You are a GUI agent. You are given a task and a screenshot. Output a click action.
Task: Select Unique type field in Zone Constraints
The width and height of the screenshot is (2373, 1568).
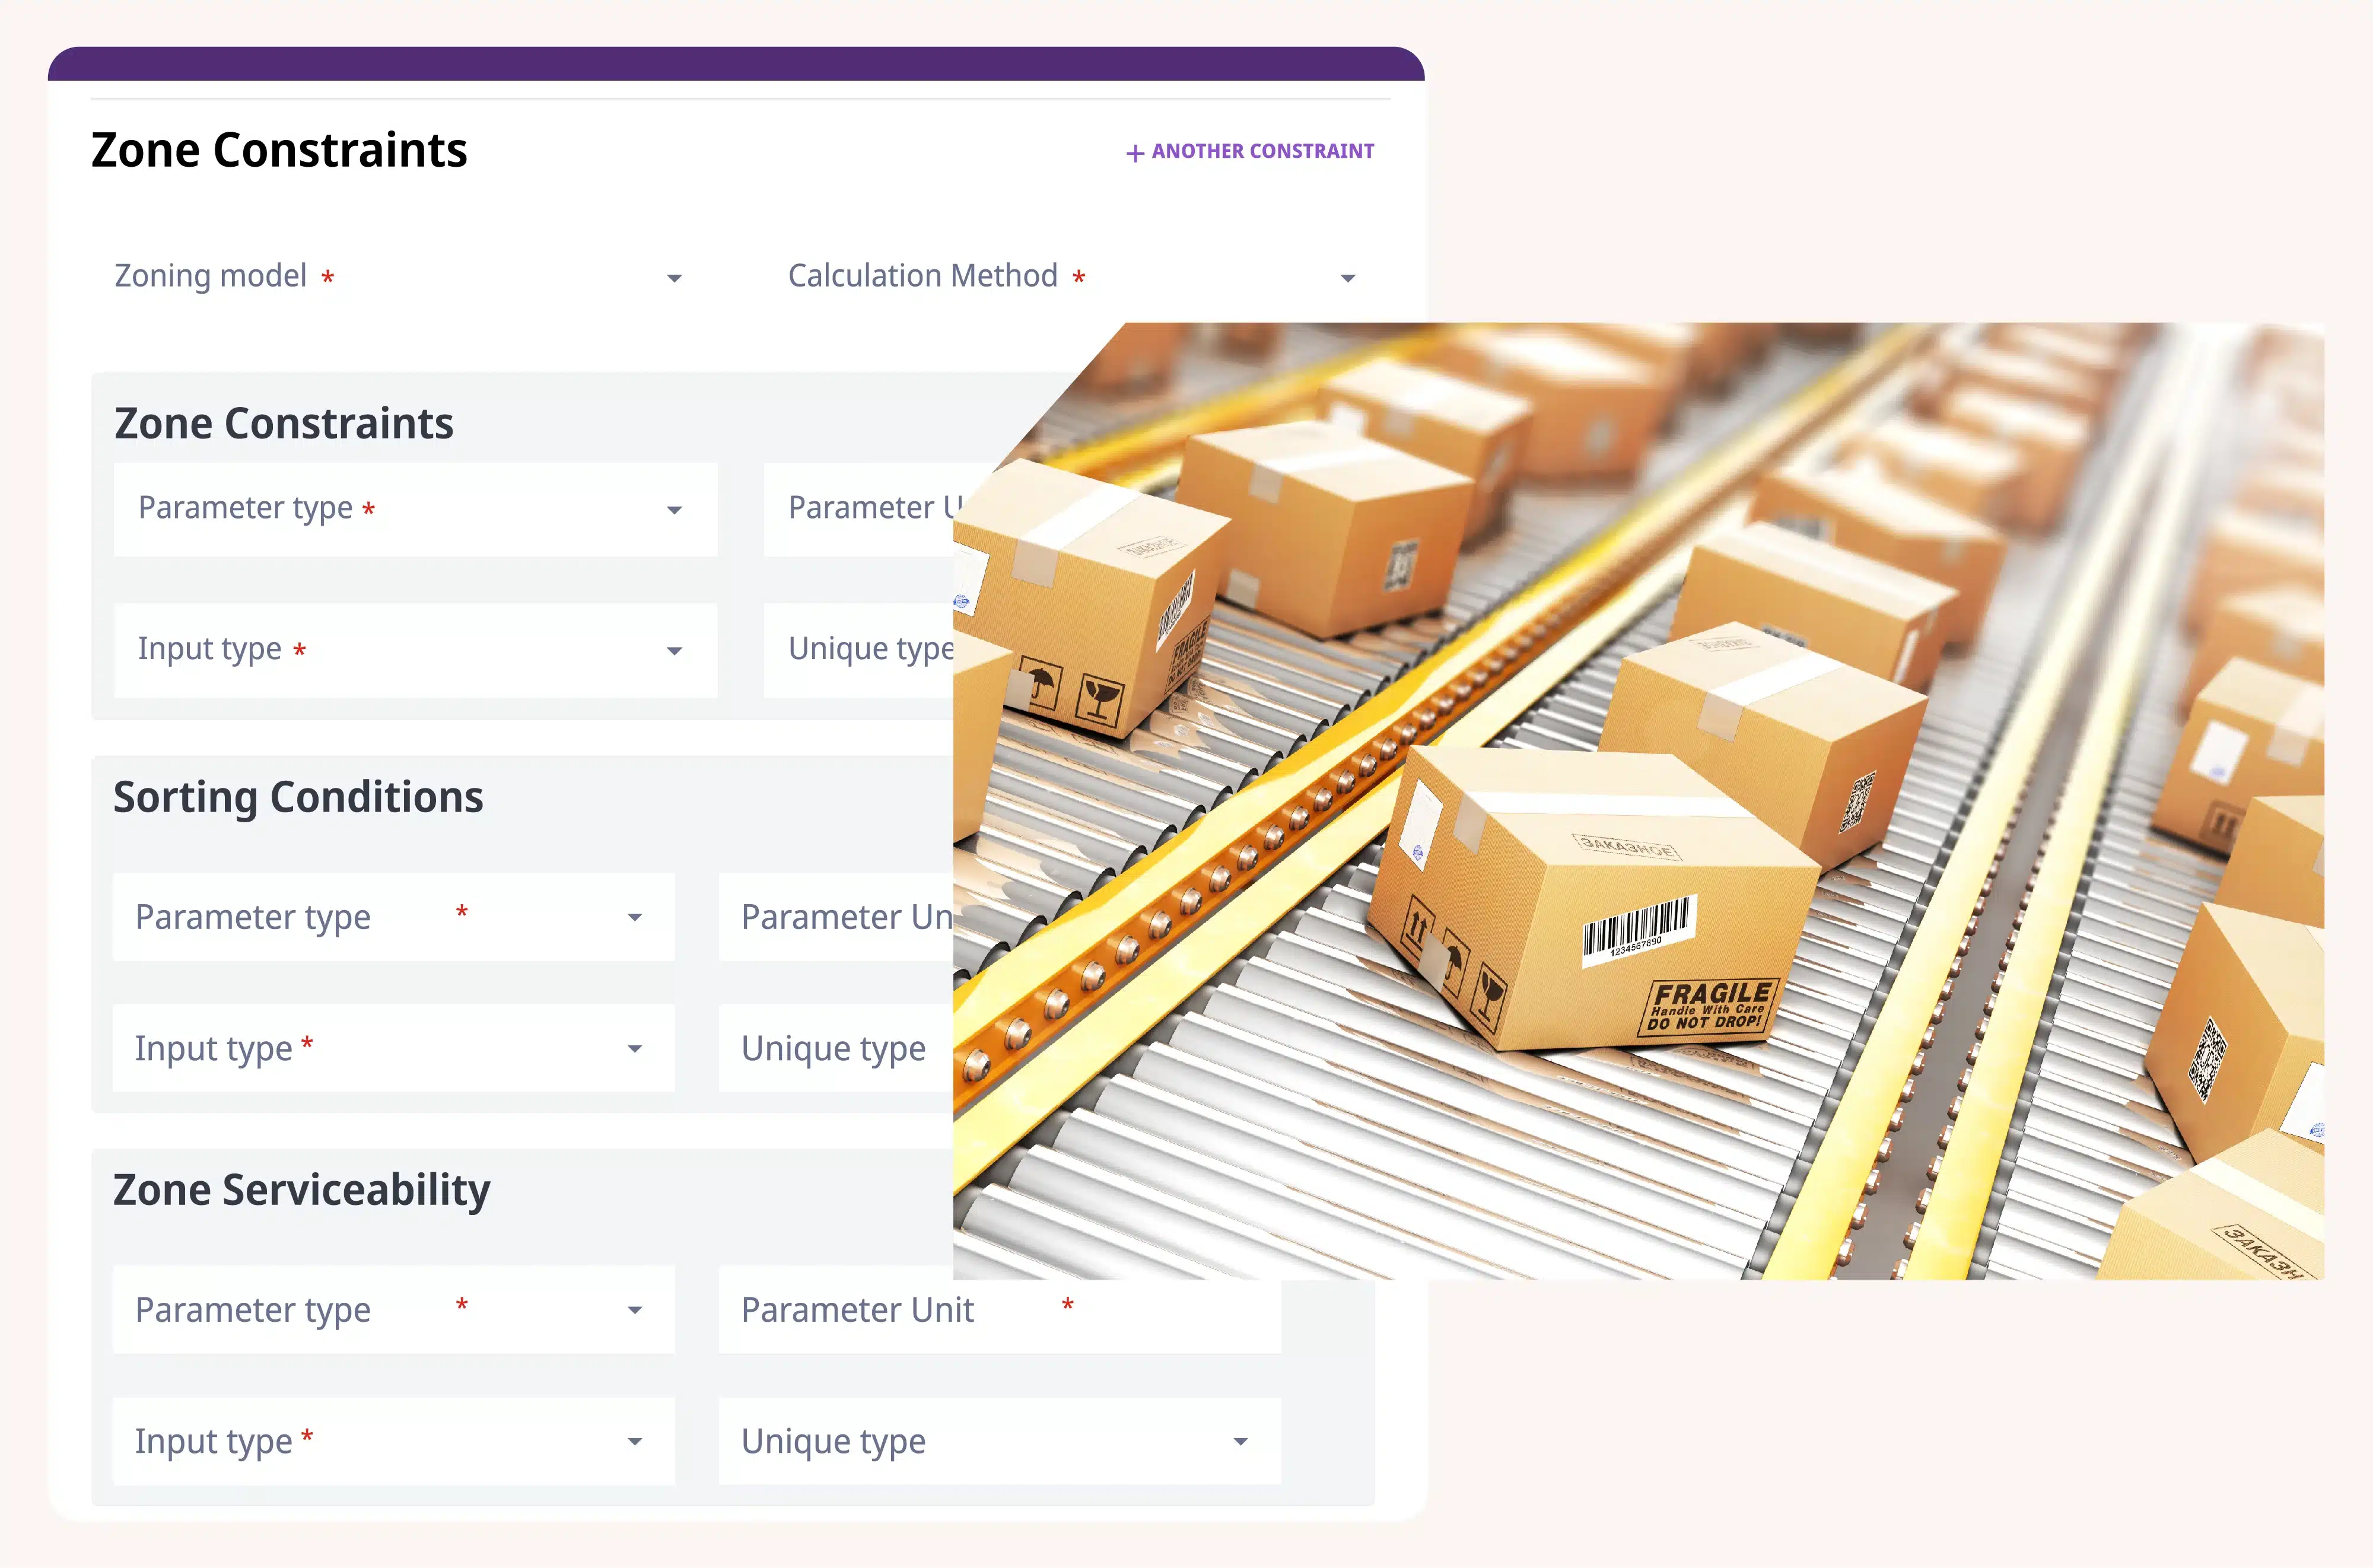pos(860,650)
